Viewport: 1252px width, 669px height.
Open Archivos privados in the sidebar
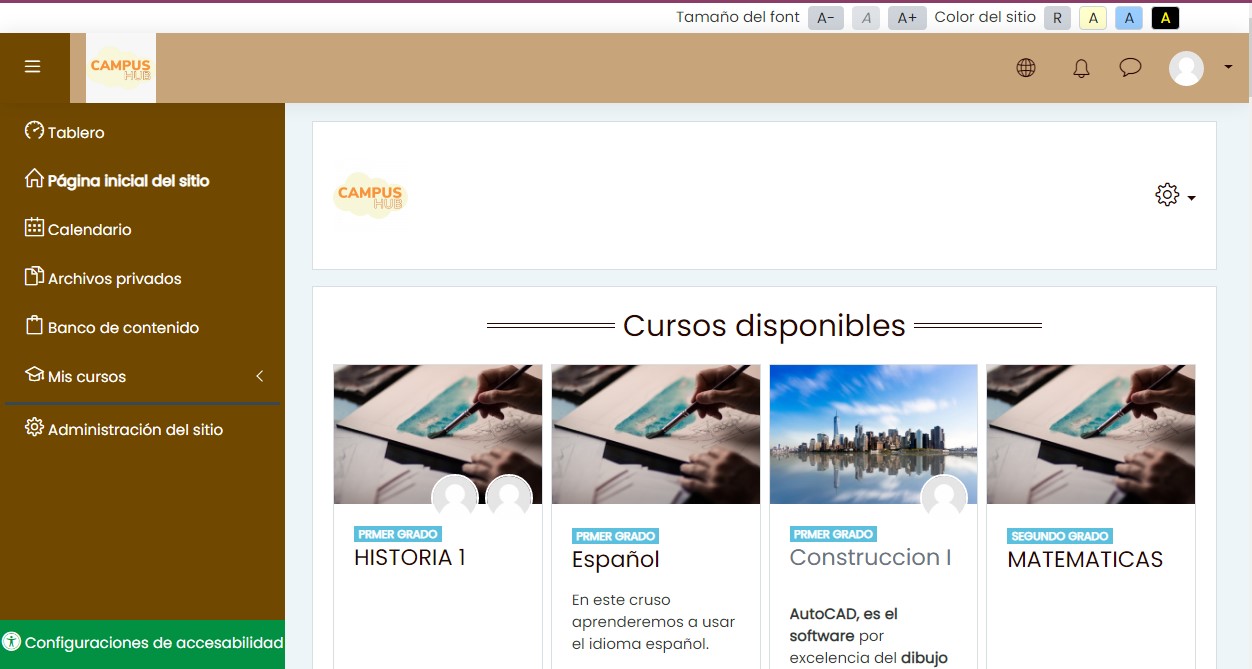click(114, 278)
